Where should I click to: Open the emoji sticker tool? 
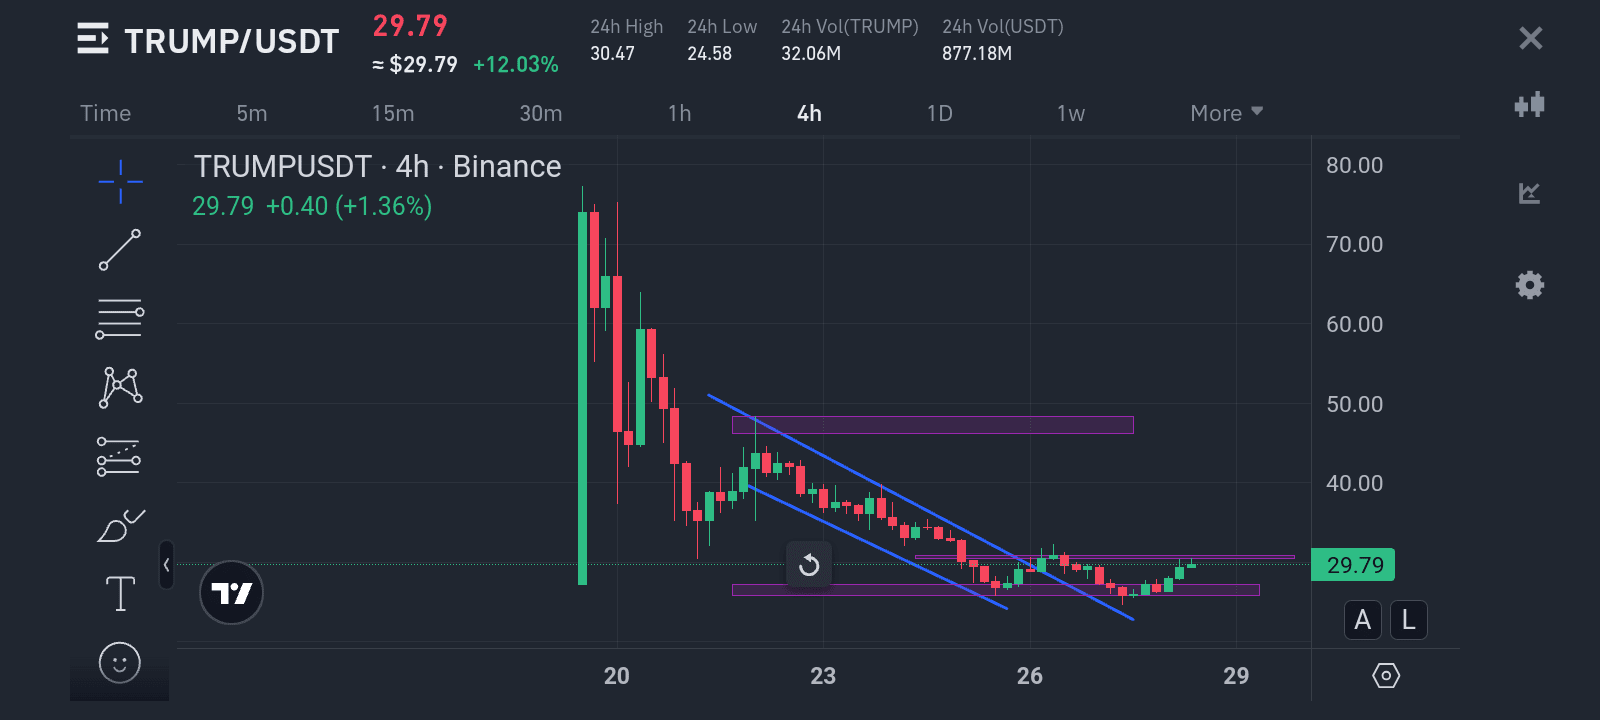[120, 662]
